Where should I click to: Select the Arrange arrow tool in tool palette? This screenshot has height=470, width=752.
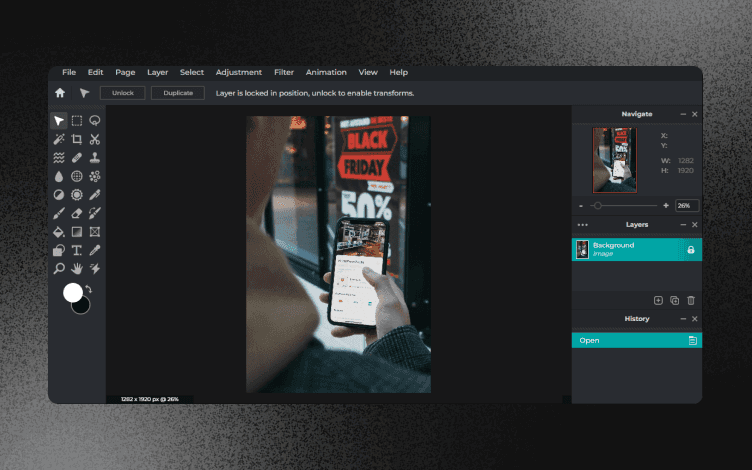tap(59, 121)
